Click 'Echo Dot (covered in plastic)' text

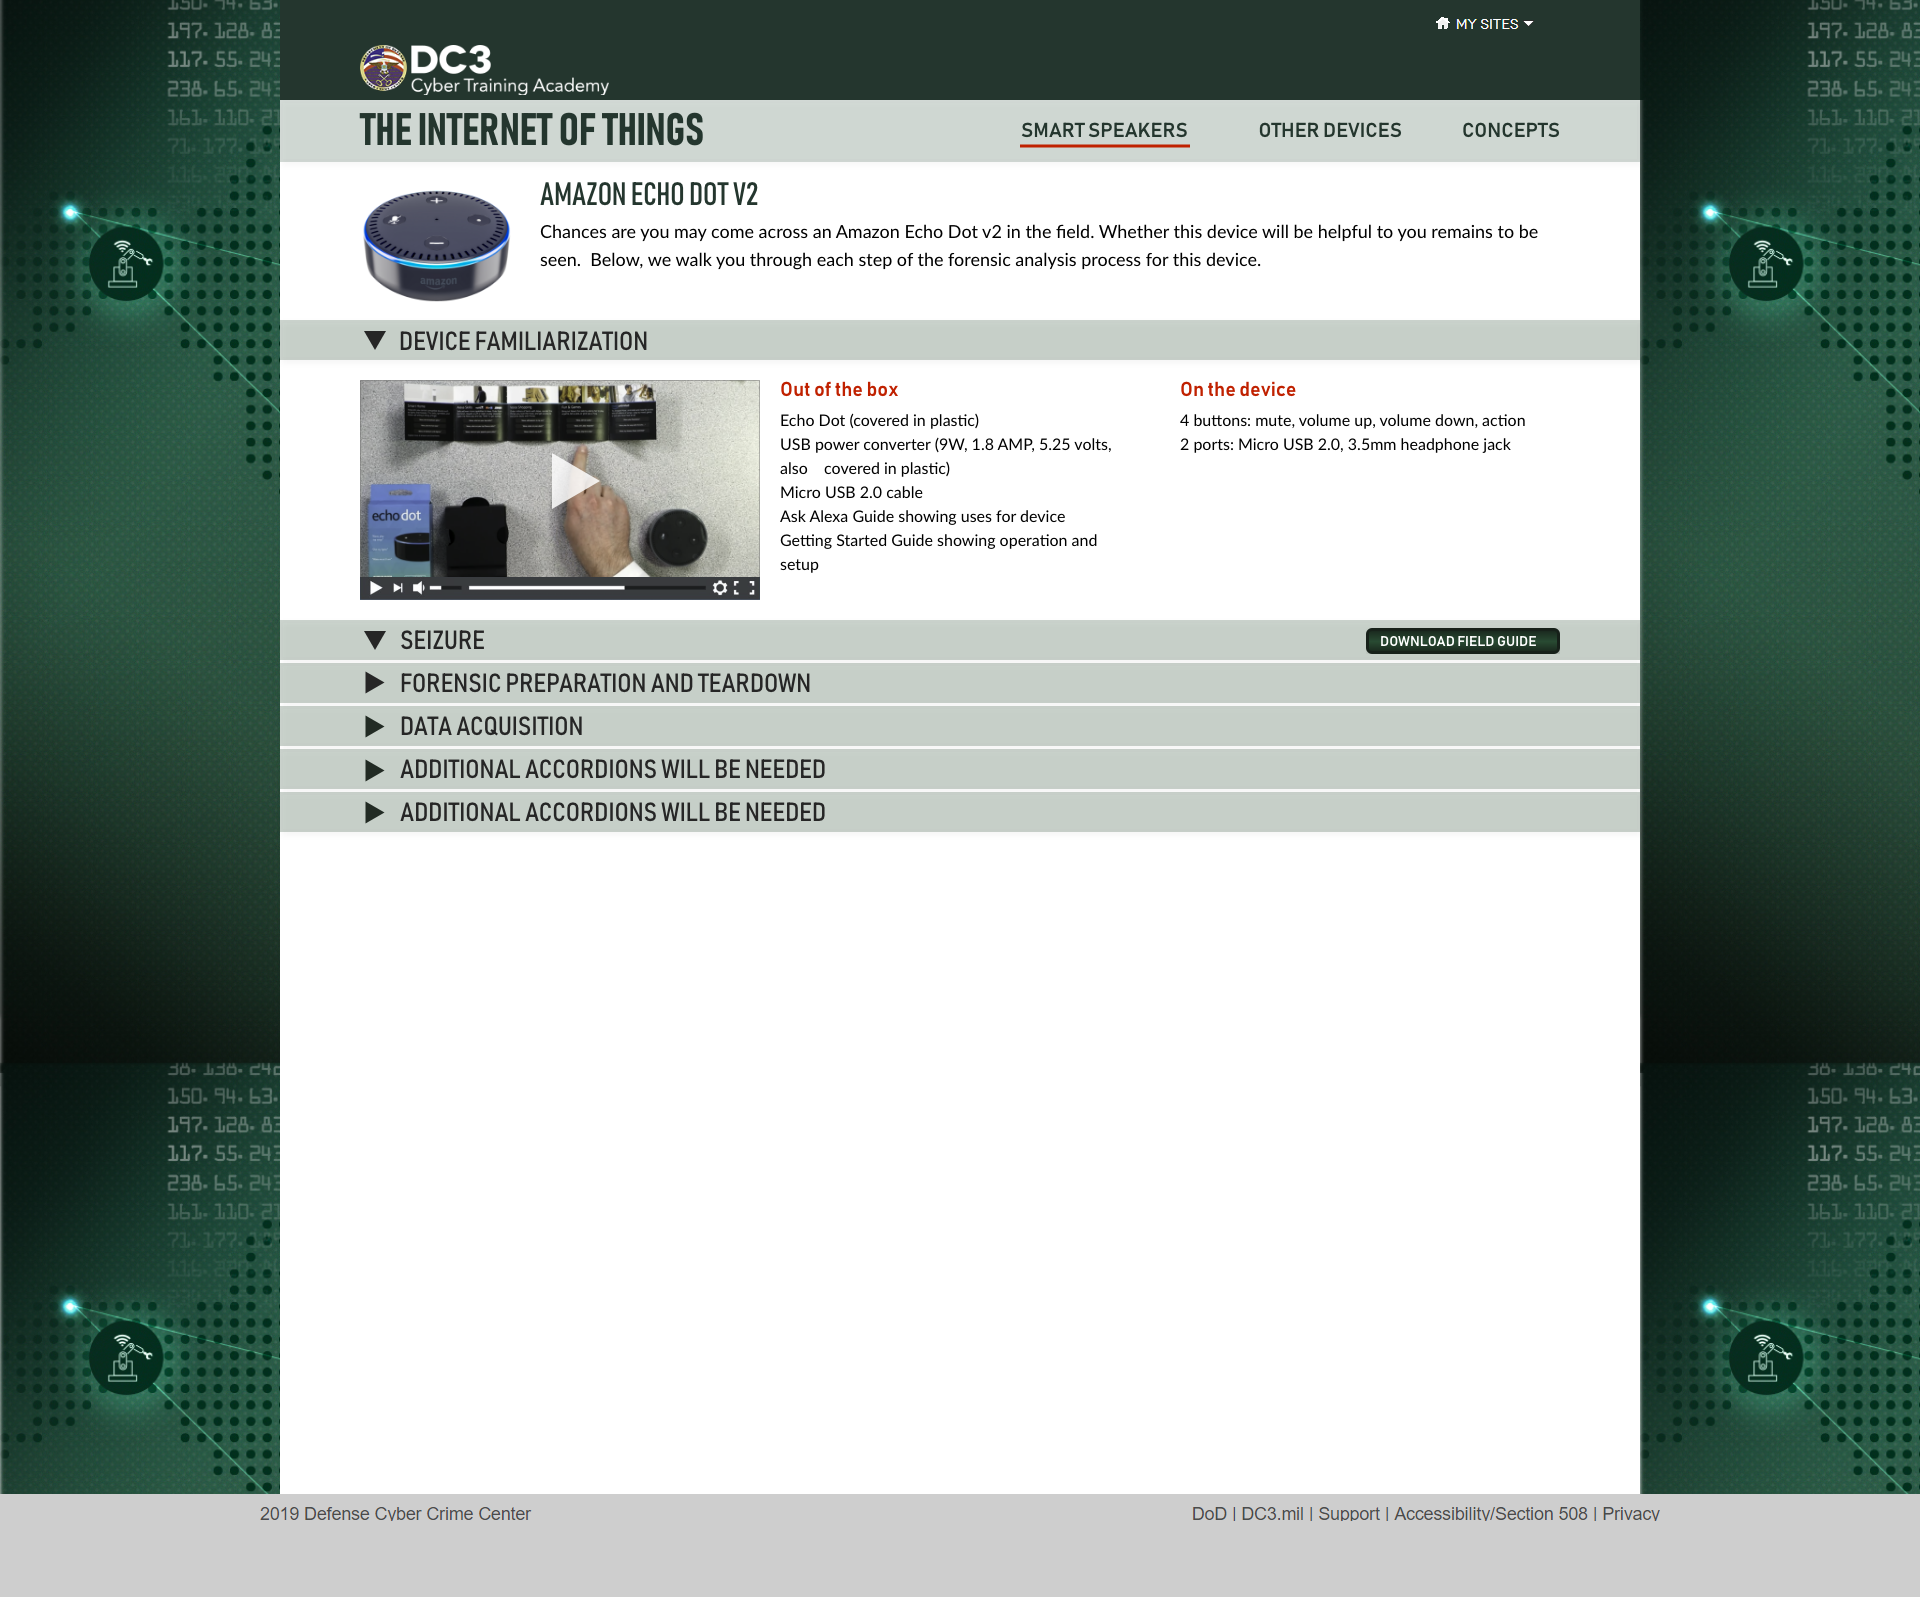pos(879,421)
